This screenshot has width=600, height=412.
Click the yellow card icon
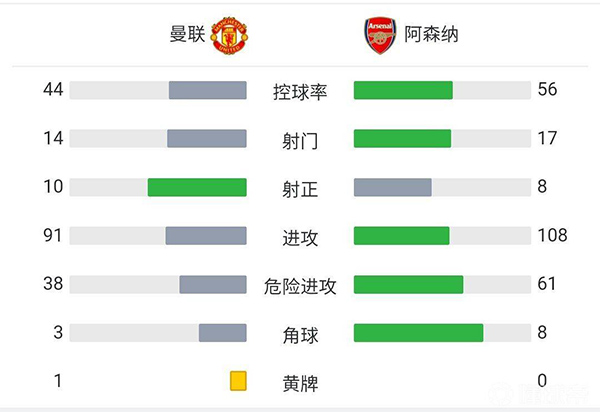(238, 381)
